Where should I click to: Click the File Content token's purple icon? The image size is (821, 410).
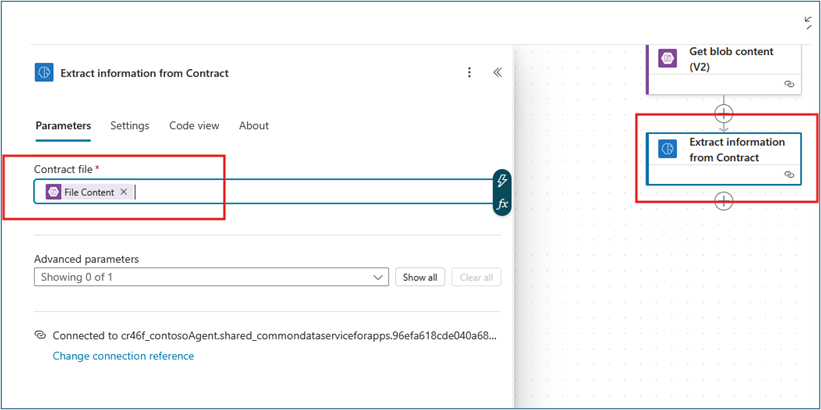(53, 192)
